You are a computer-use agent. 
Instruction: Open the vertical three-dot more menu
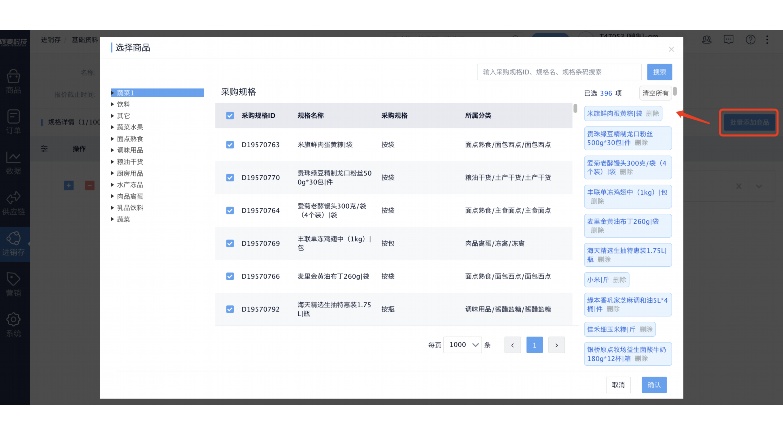pos(767,40)
